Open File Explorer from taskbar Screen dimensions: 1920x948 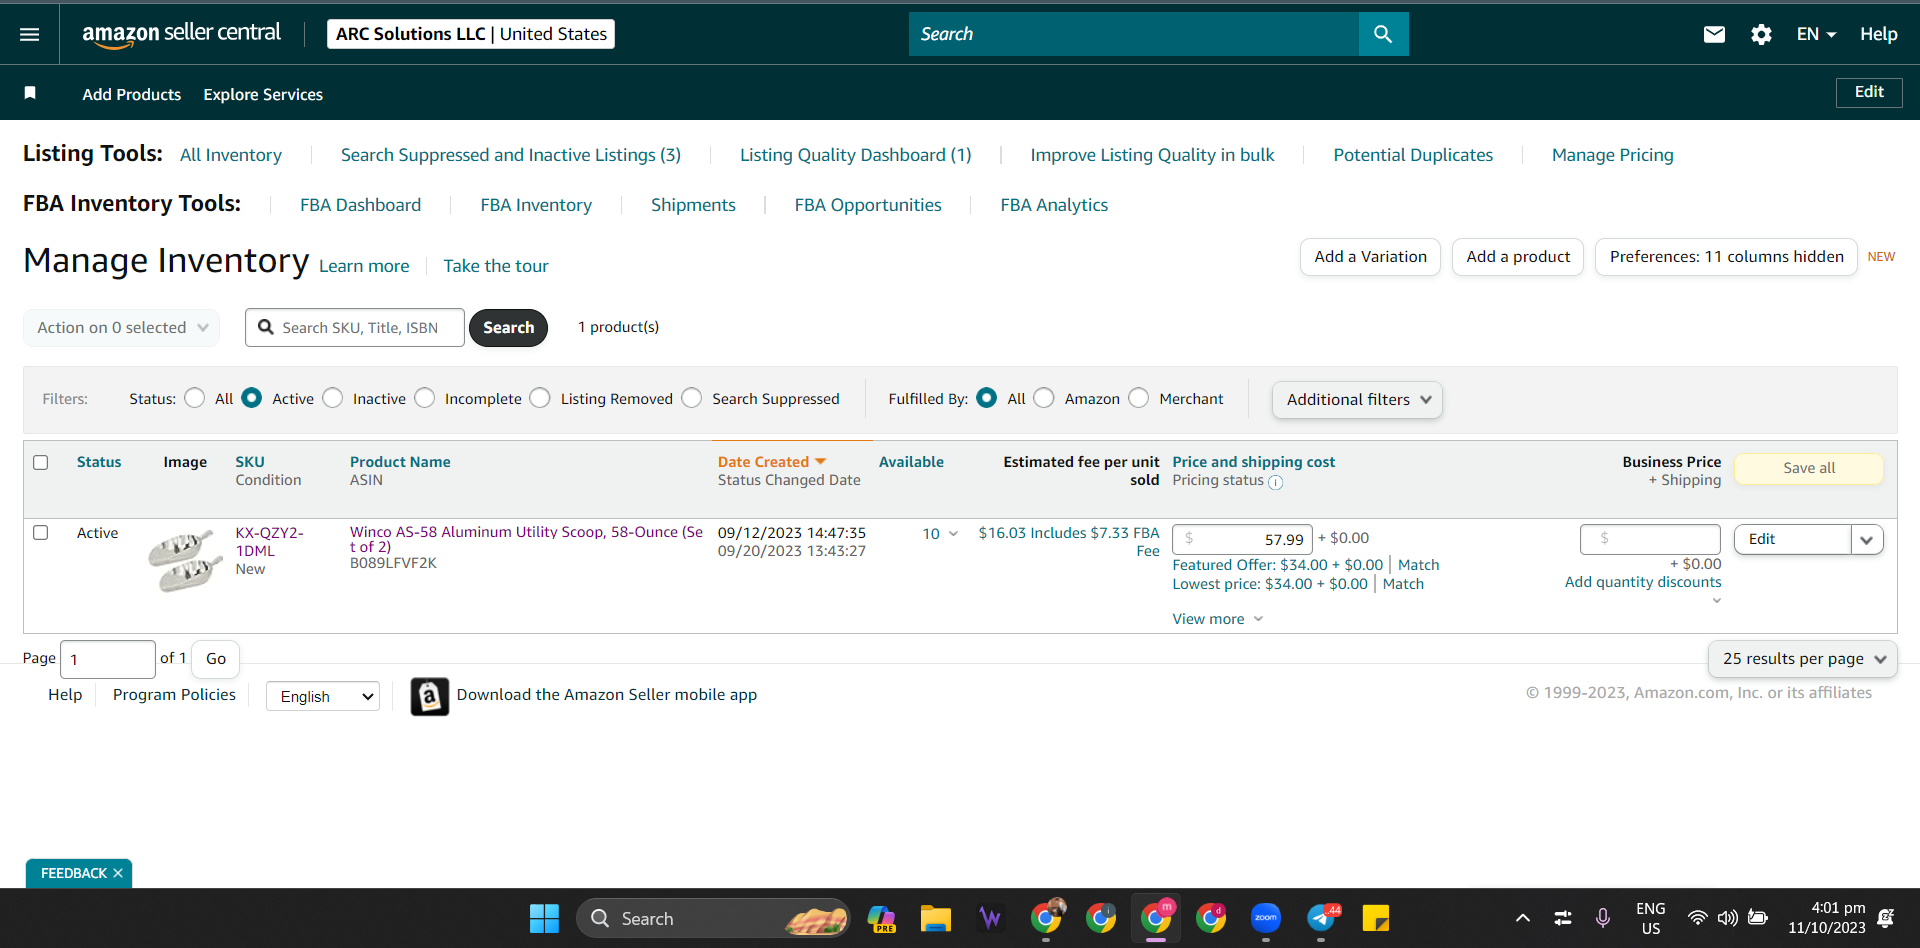[936, 918]
